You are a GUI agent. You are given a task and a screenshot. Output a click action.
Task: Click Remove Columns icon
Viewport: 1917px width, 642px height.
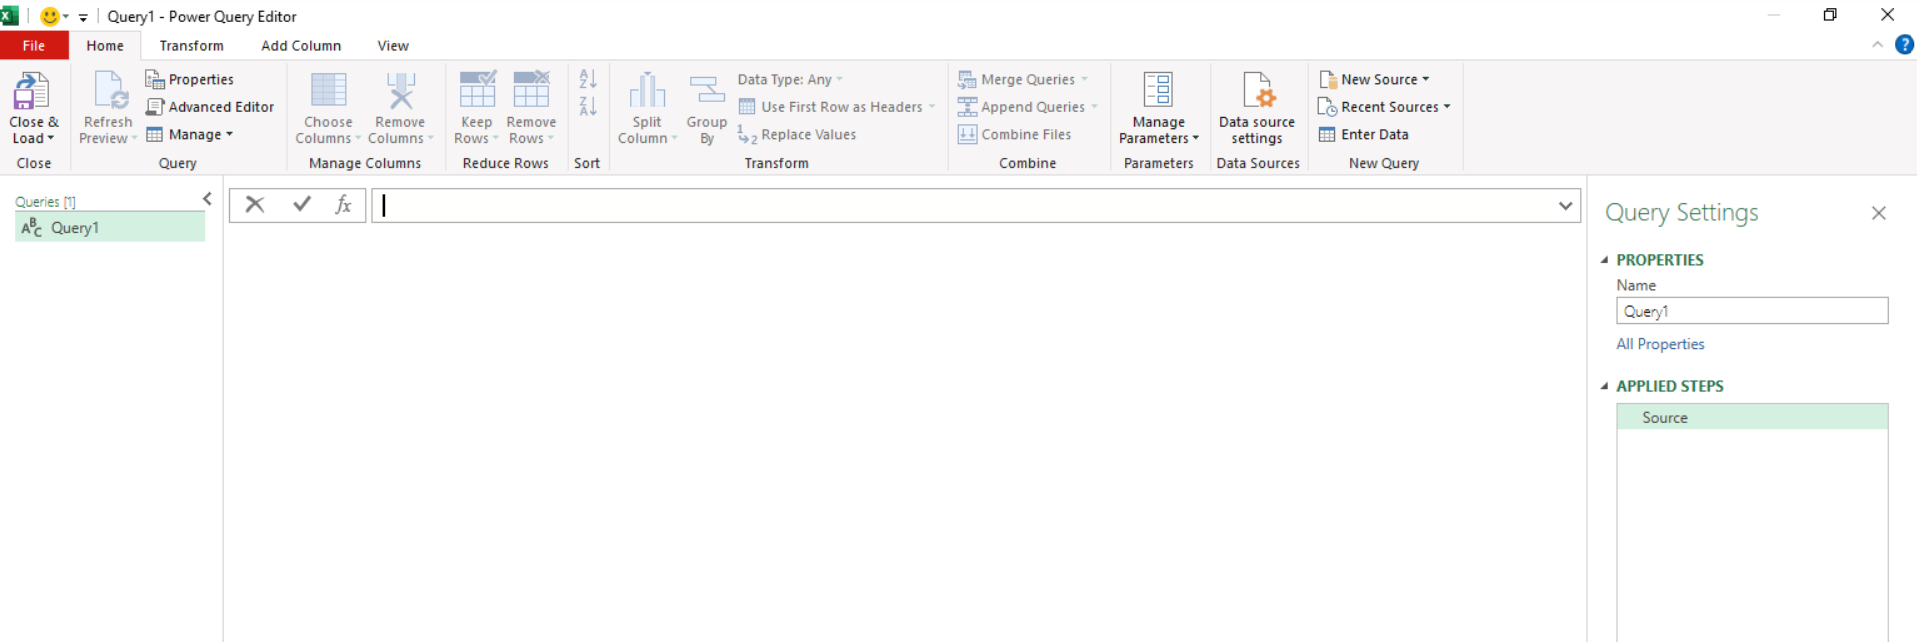[400, 91]
